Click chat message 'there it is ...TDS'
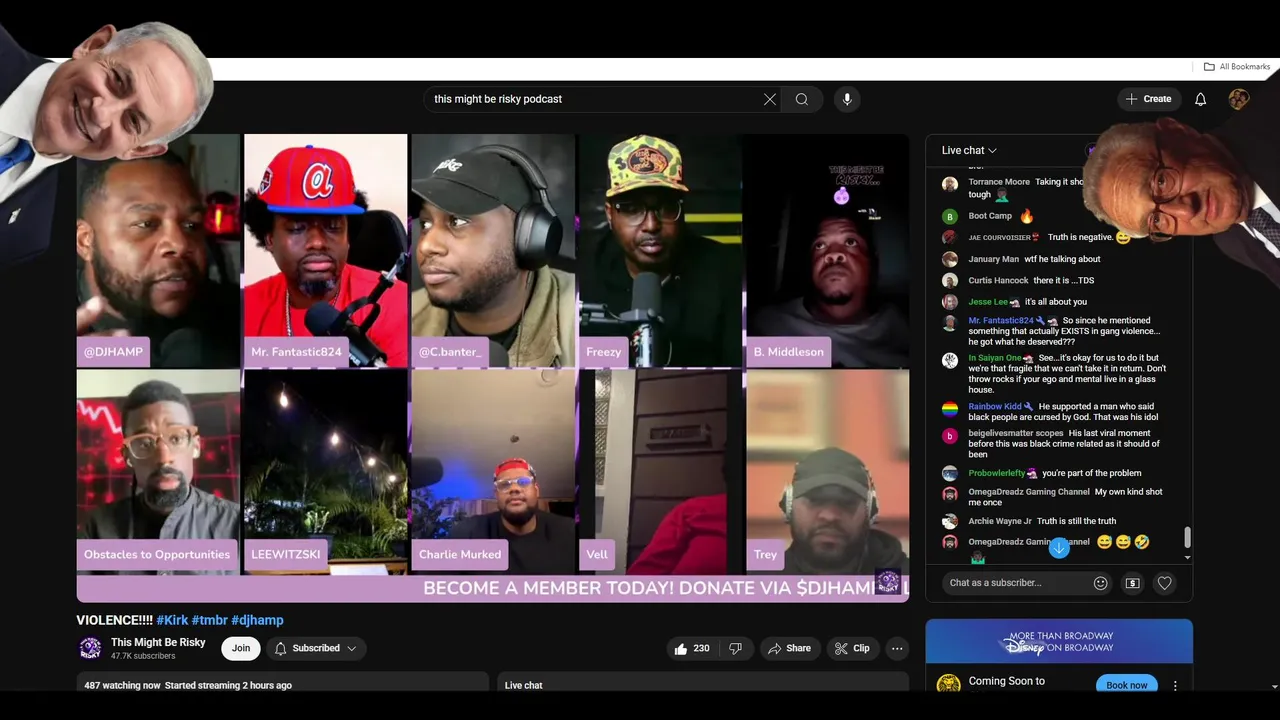 tap(1064, 281)
